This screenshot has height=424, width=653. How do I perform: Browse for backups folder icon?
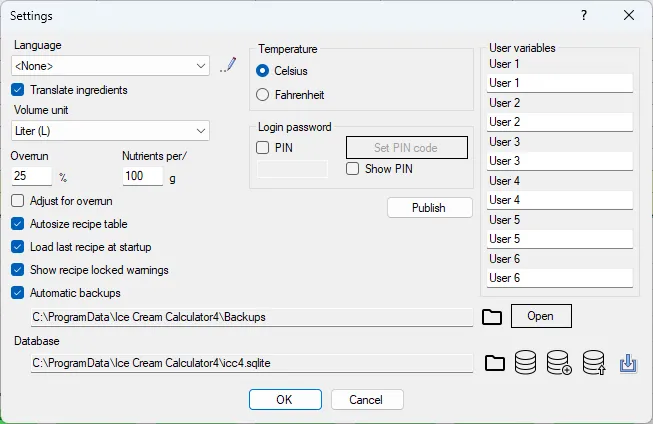pos(492,317)
